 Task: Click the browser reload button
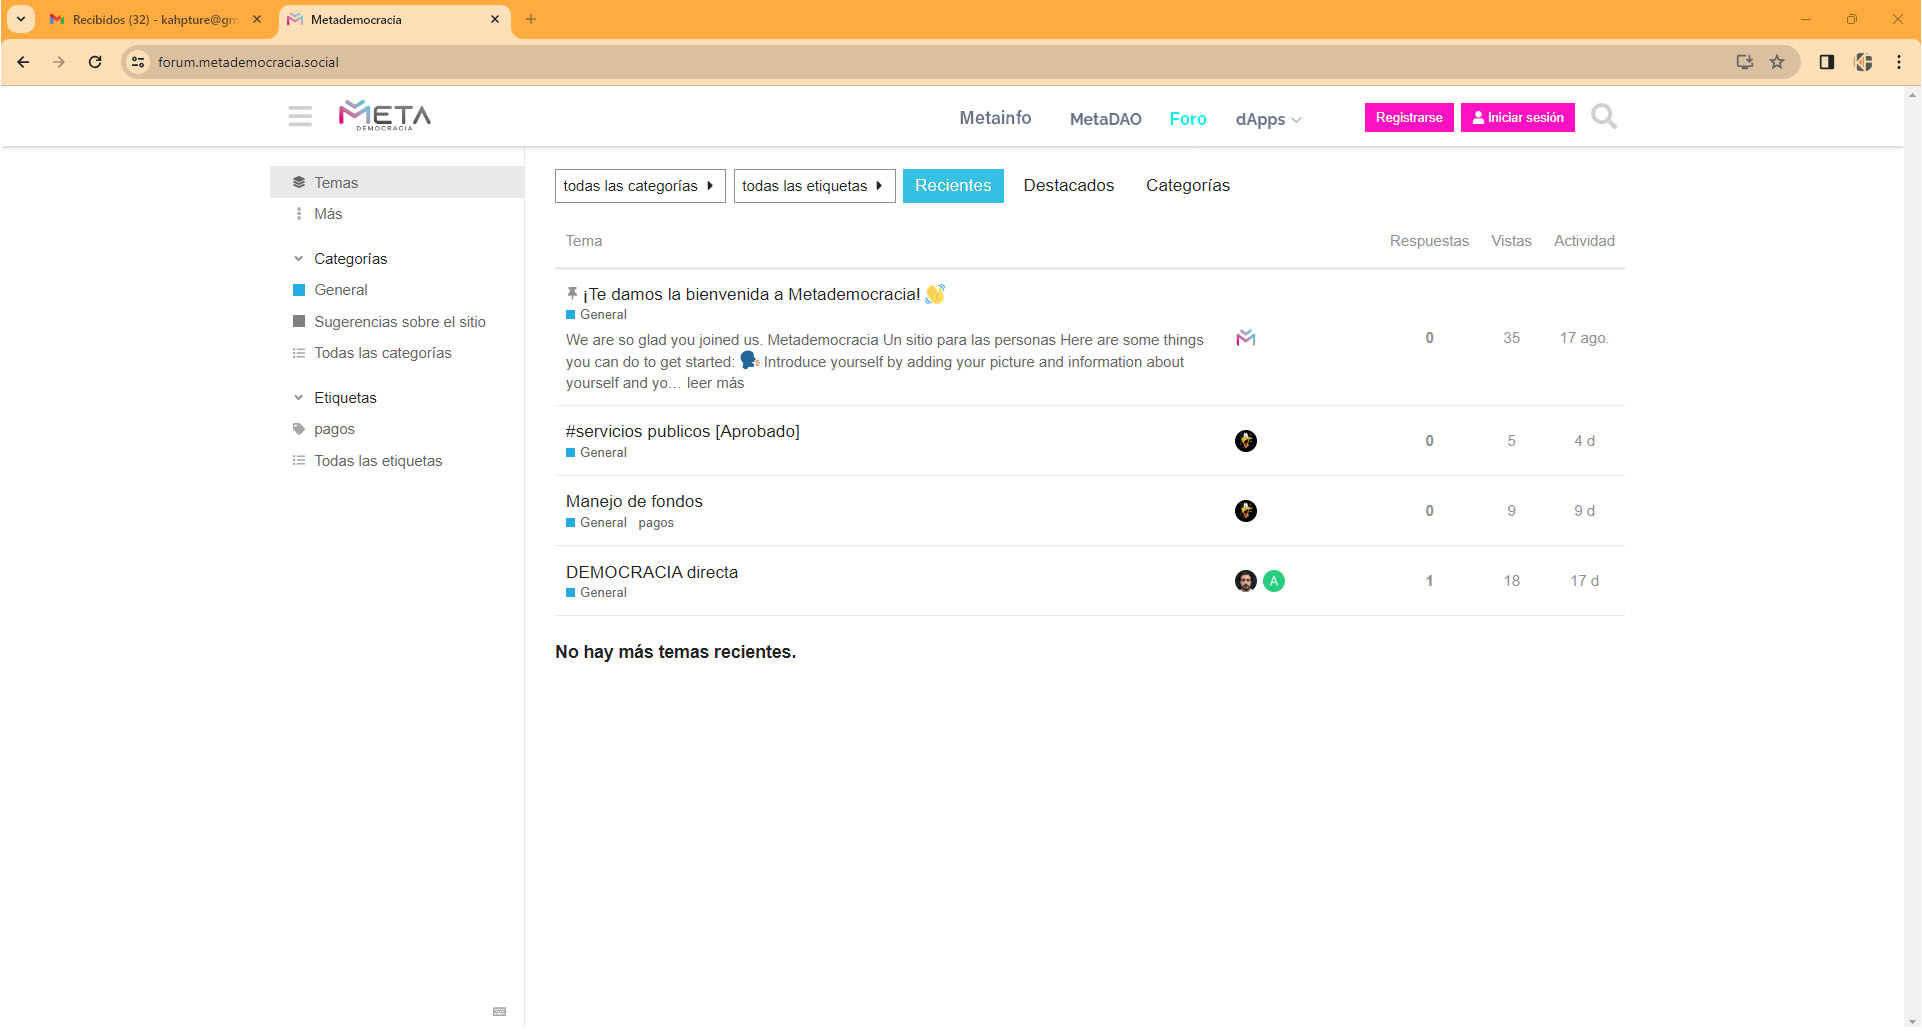click(95, 62)
